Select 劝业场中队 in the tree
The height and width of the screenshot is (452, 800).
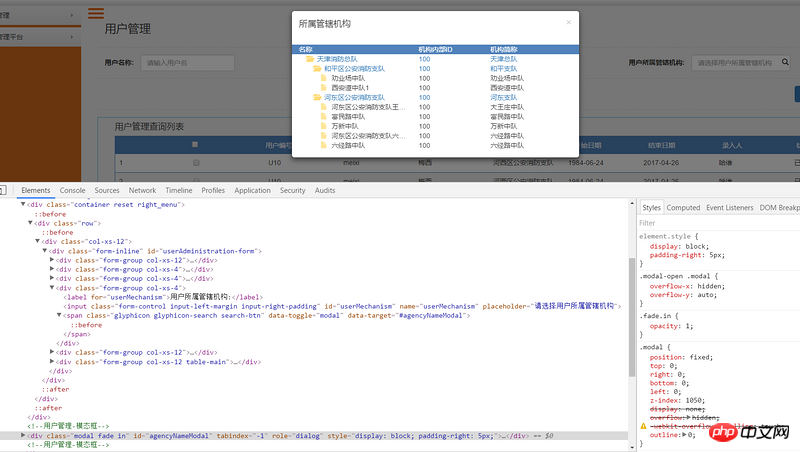pos(348,78)
